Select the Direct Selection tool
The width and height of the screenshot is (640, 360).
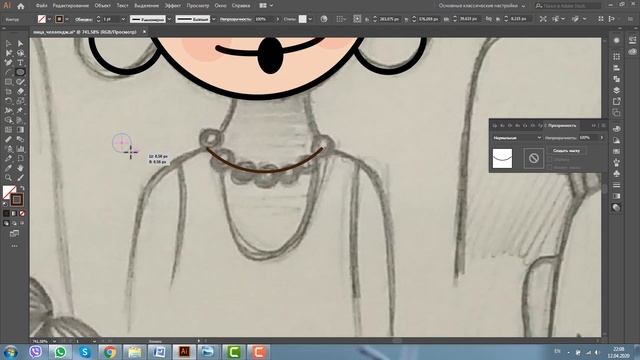point(20,43)
